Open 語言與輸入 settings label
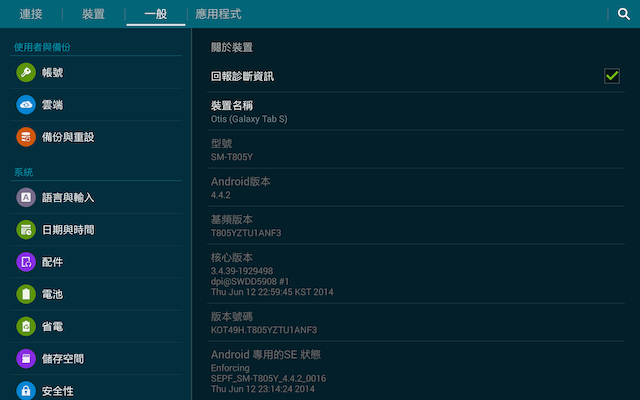This screenshot has width=640, height=400. pos(68,198)
